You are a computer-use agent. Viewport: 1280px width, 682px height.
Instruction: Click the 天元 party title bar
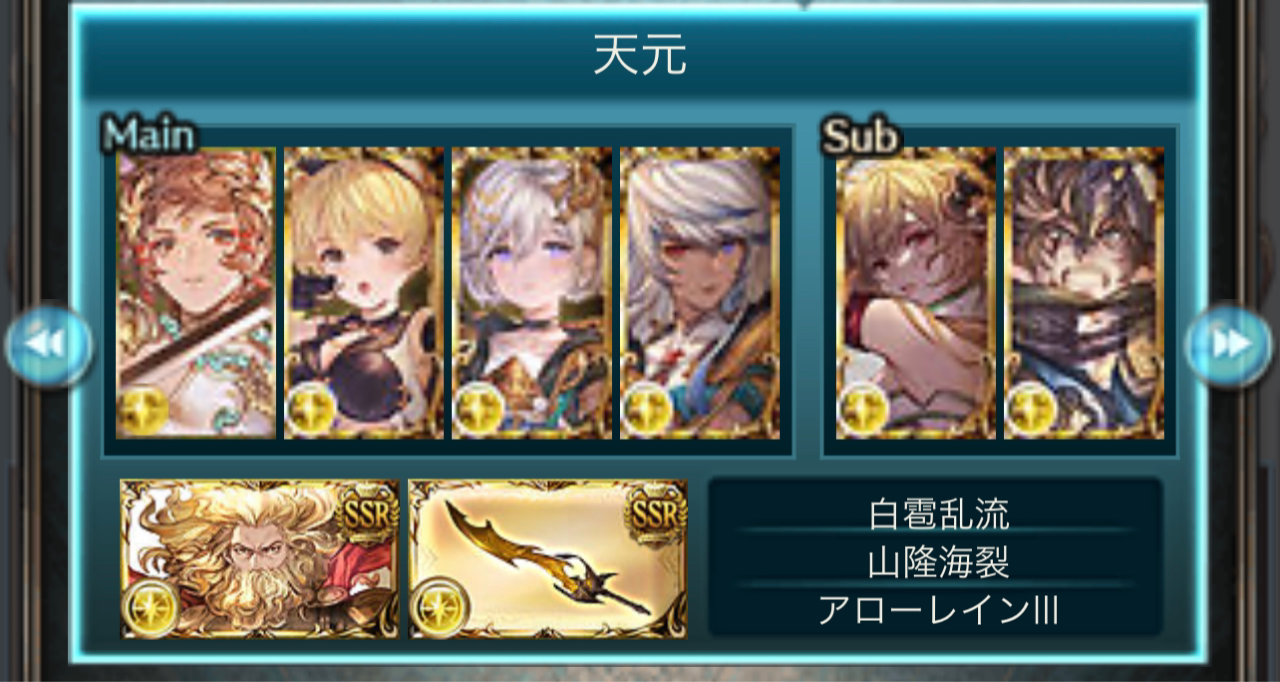(x=640, y=56)
